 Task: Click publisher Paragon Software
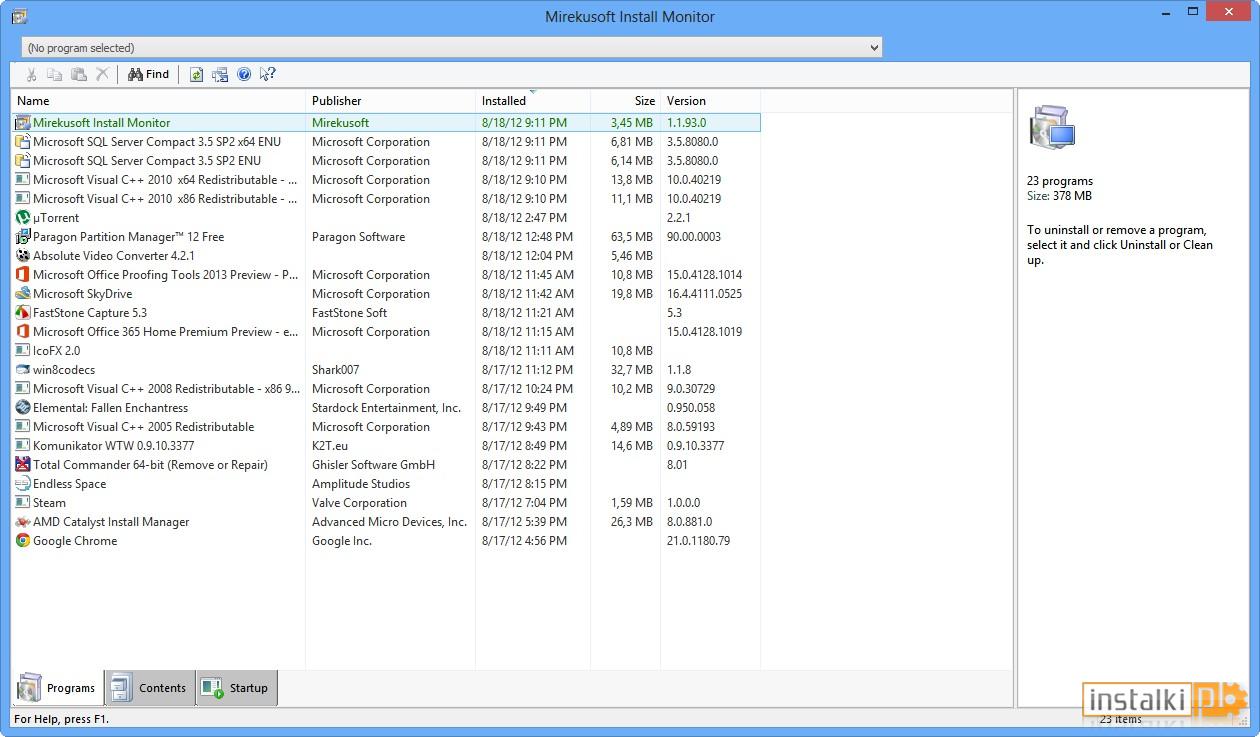tap(358, 237)
